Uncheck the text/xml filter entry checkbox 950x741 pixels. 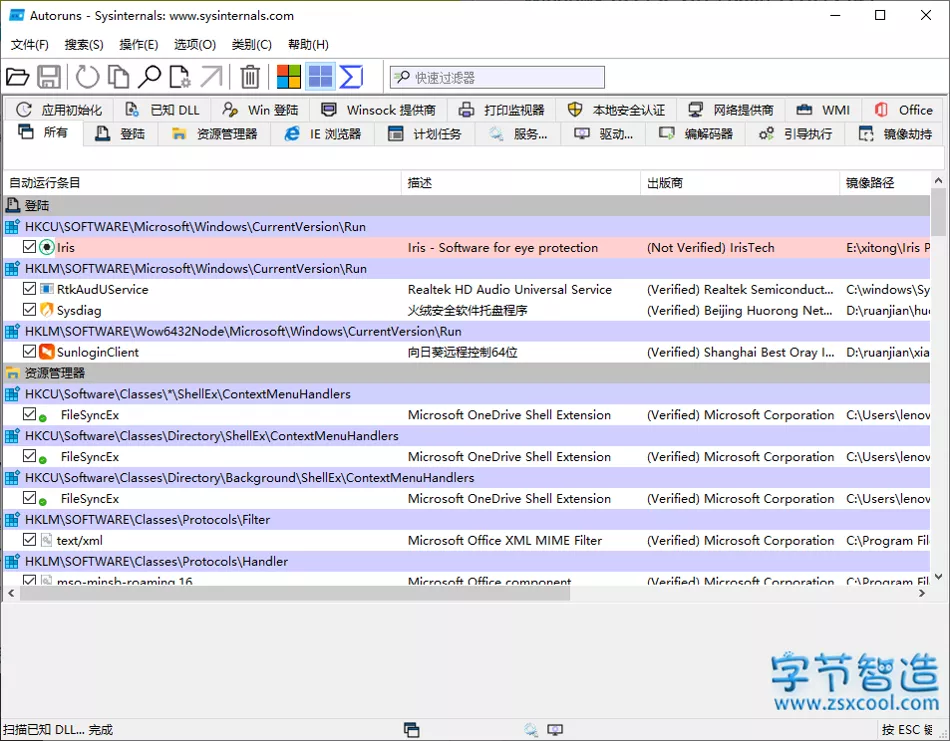(29, 539)
